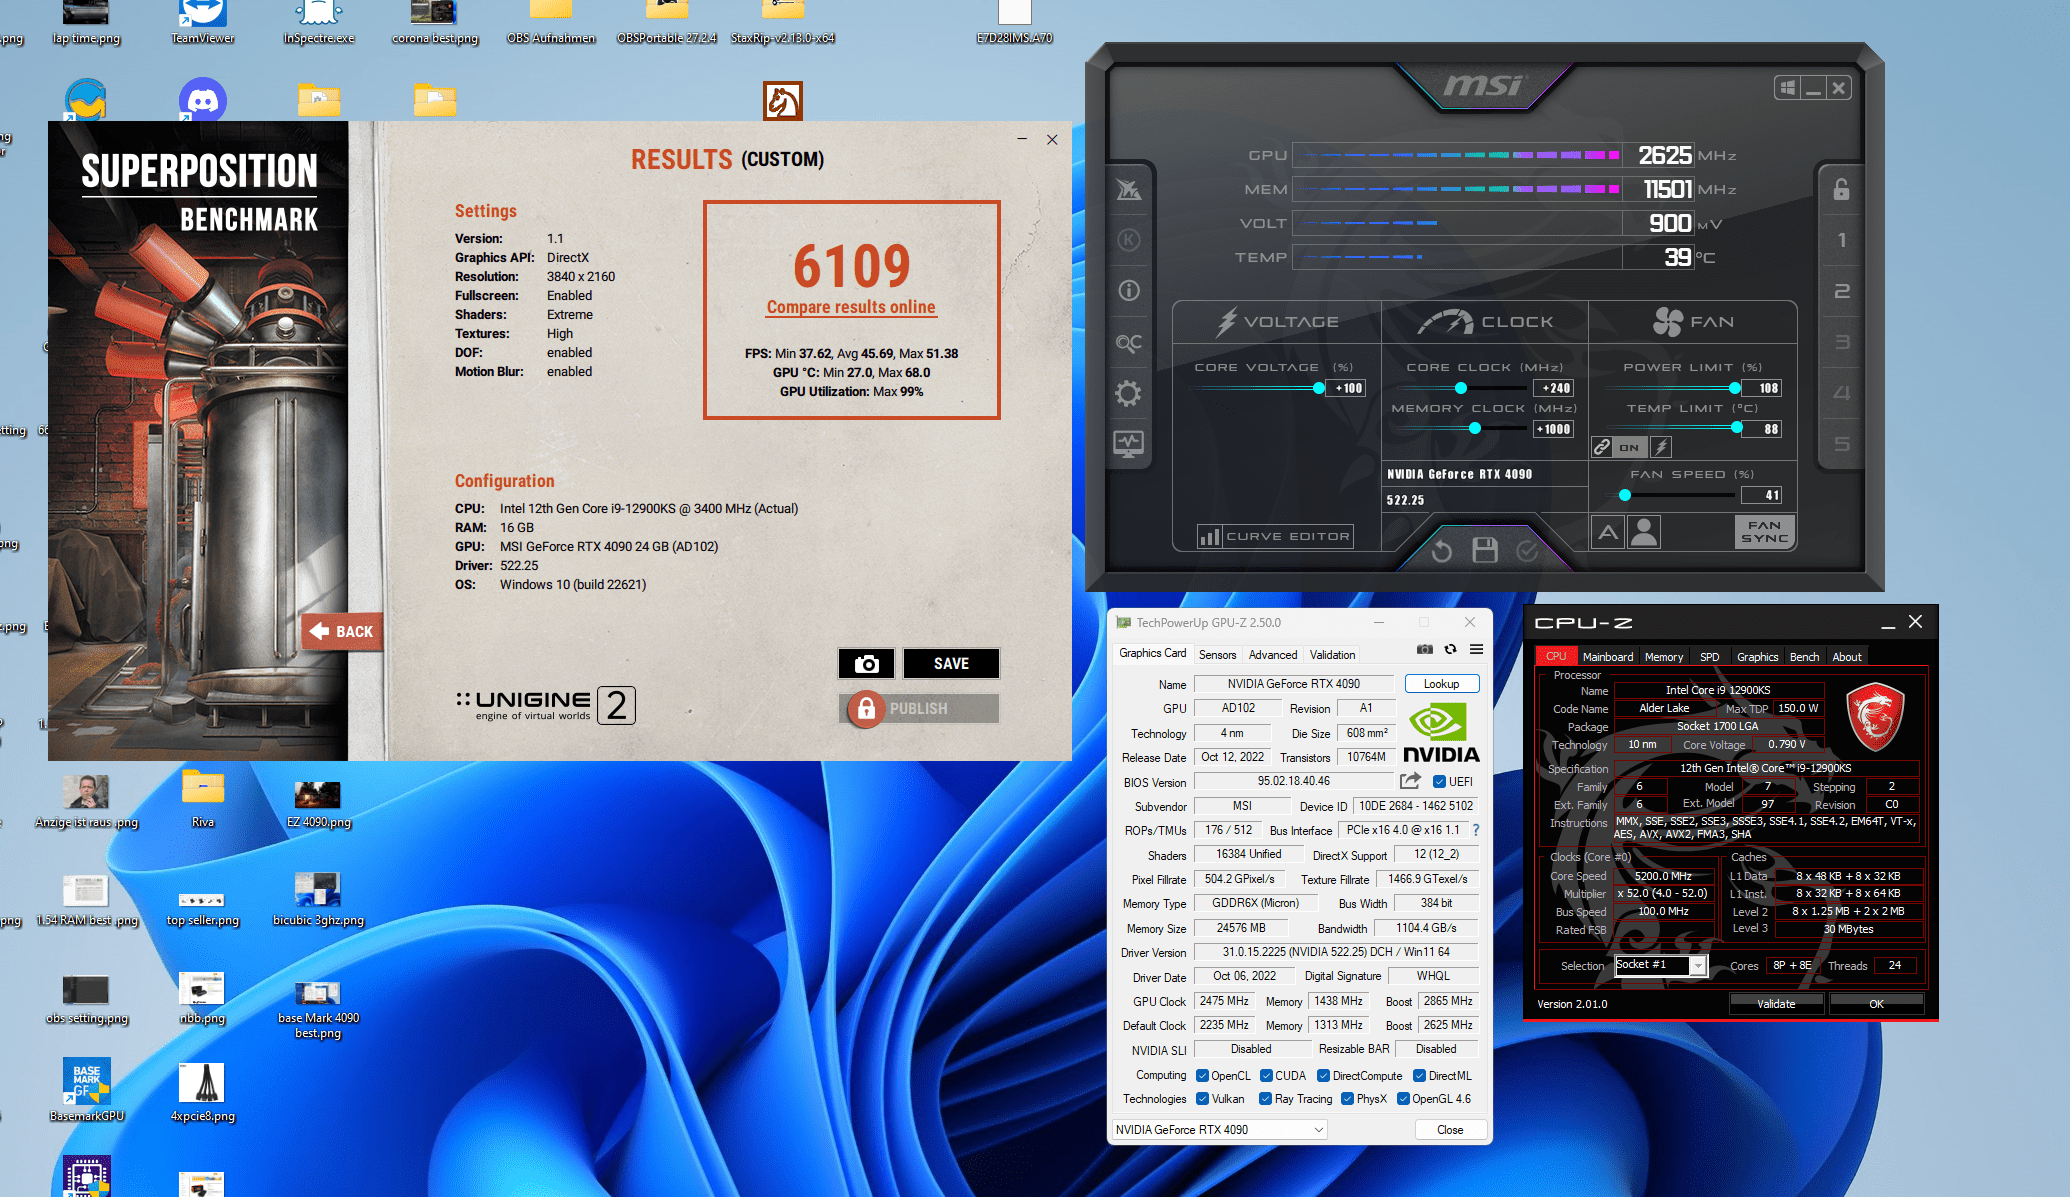Viewport: 2070px width, 1197px height.
Task: Toggle the Vulkan checkbox in GPU-Z
Action: tap(1202, 1099)
